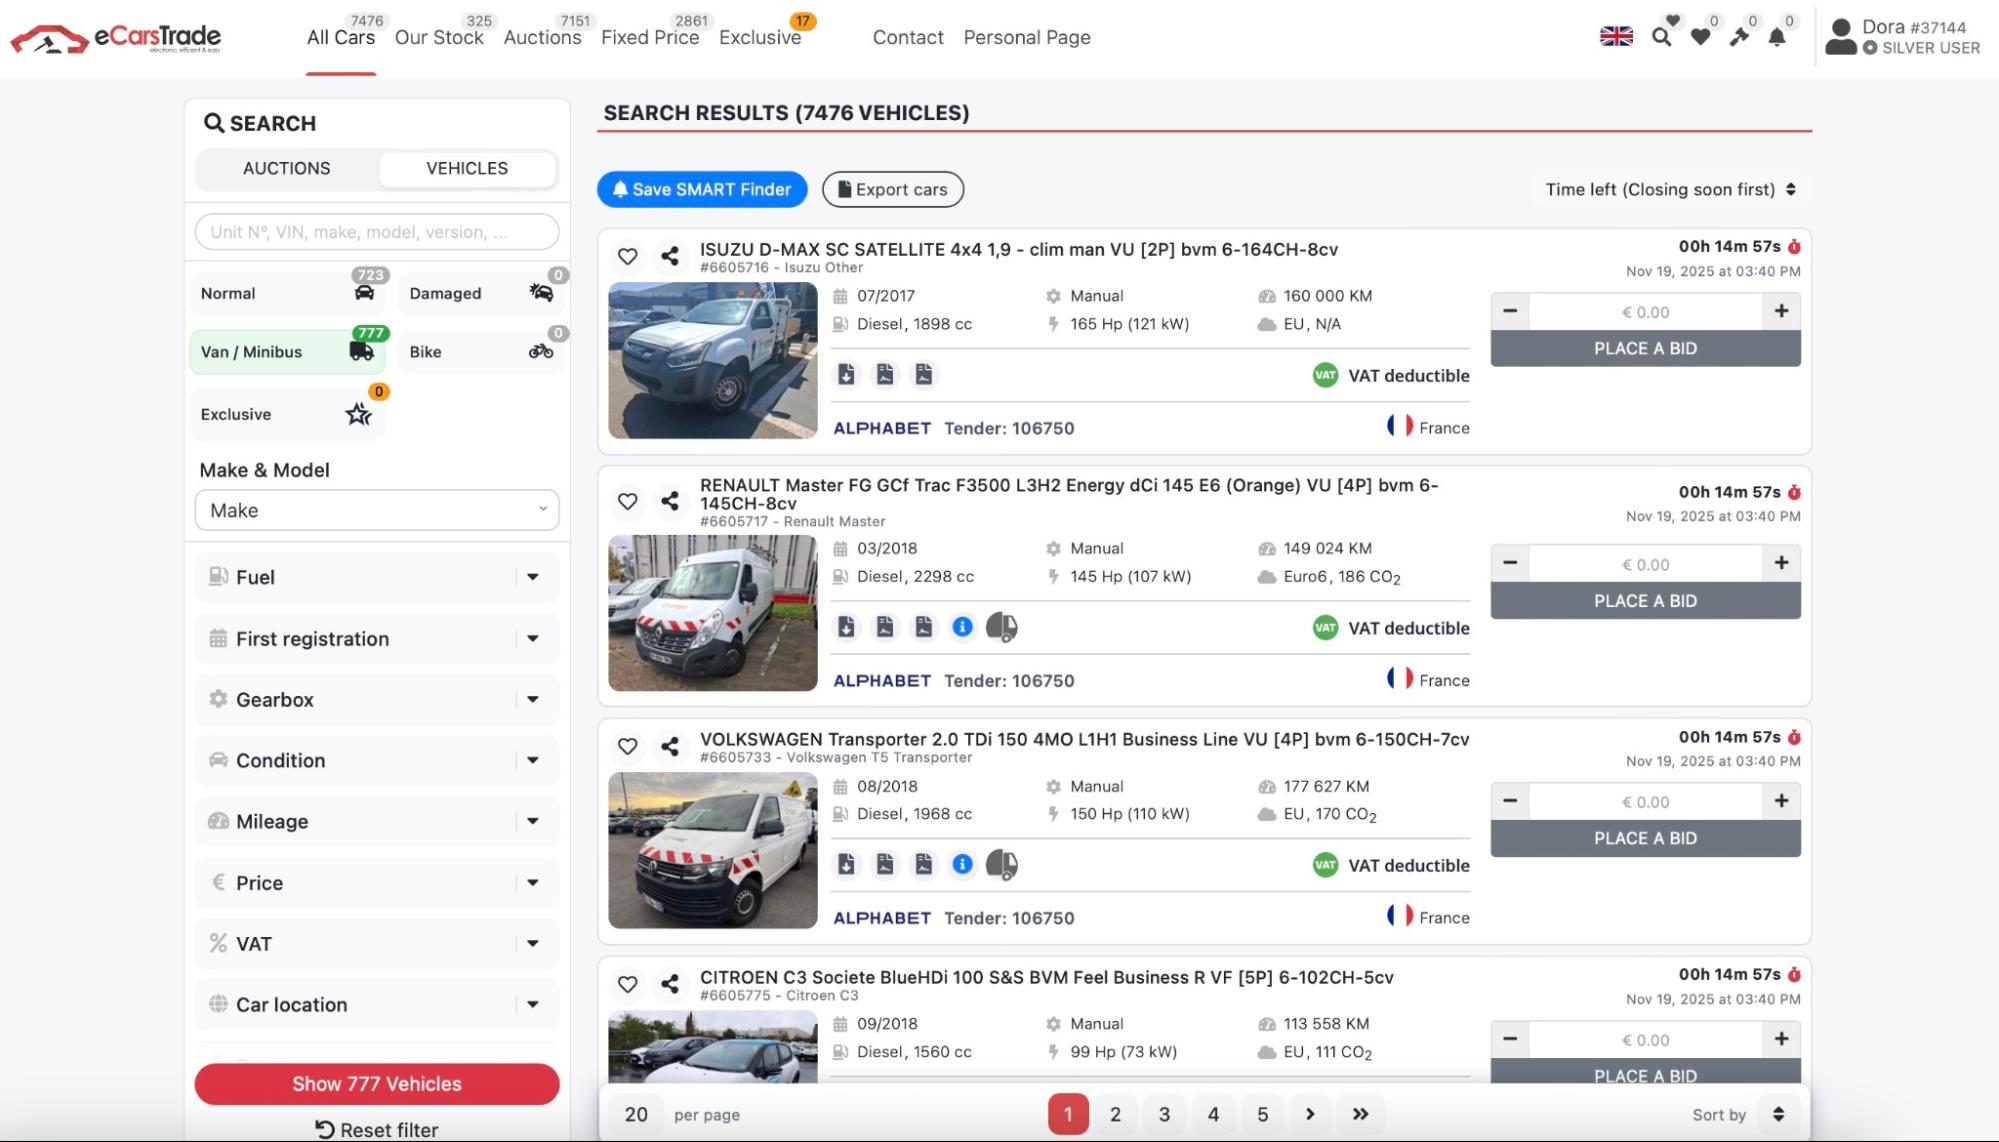Screen dimensions: 1999x1142
Task: Increase ISUZU bid with plus stepper
Action: (1781, 311)
